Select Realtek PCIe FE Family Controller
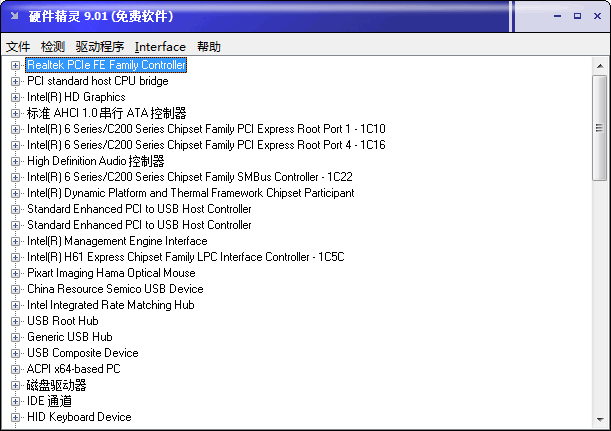This screenshot has height=431, width=611. pyautogui.click(x=106, y=65)
